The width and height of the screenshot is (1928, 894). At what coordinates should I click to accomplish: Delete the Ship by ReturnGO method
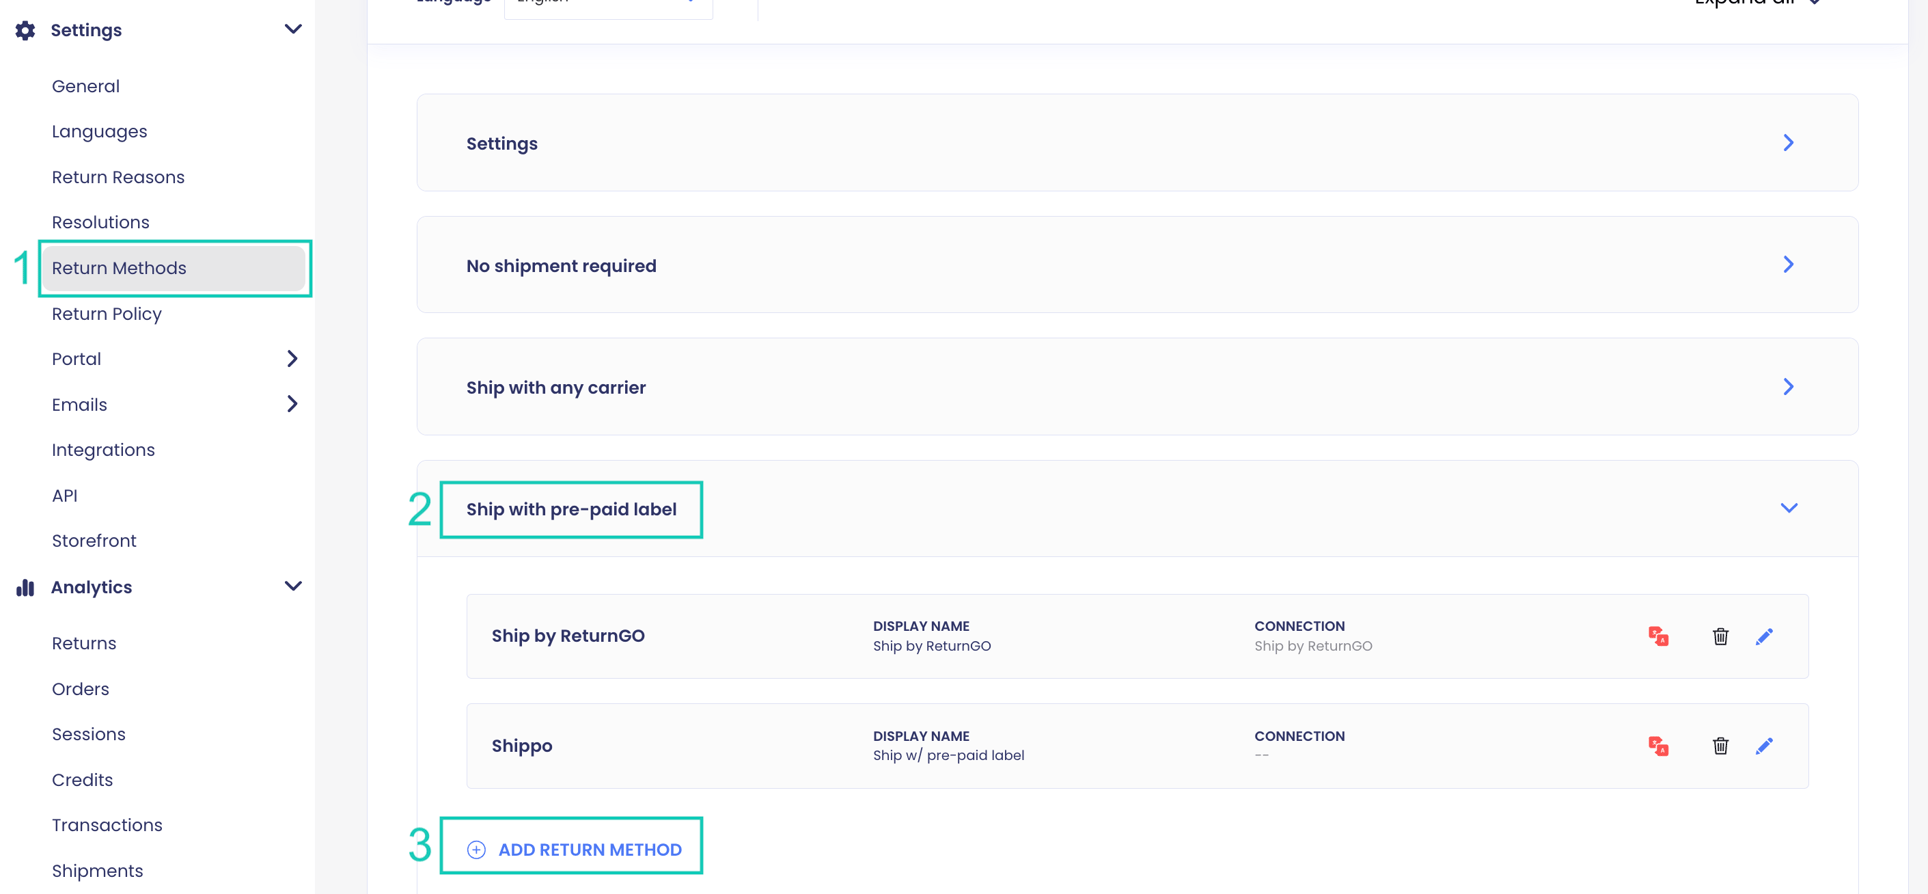[1720, 636]
